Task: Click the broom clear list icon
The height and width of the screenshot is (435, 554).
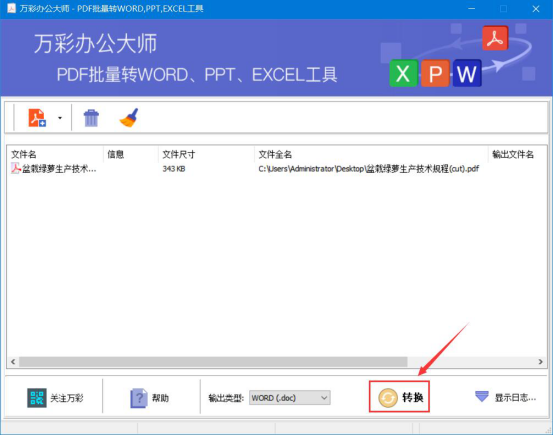Action: 129,118
